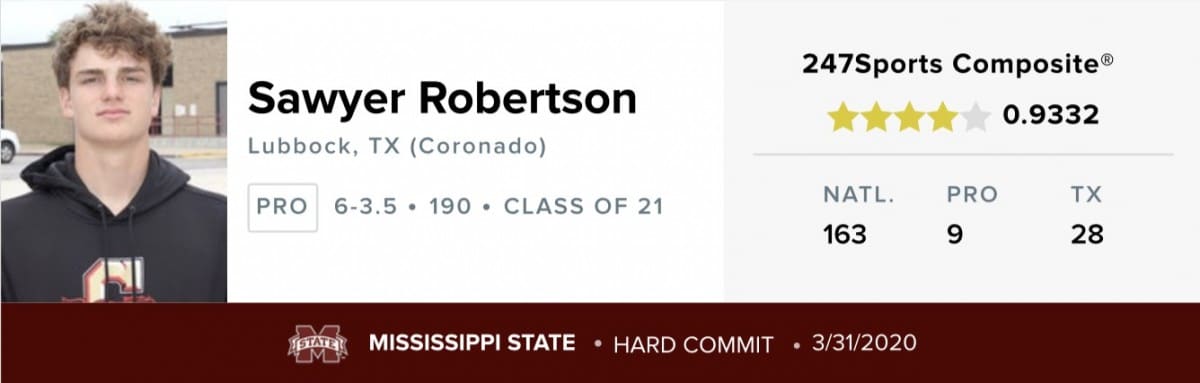Click the registered trademark symbol after Composite
1200x383 pixels.
click(x=1107, y=60)
